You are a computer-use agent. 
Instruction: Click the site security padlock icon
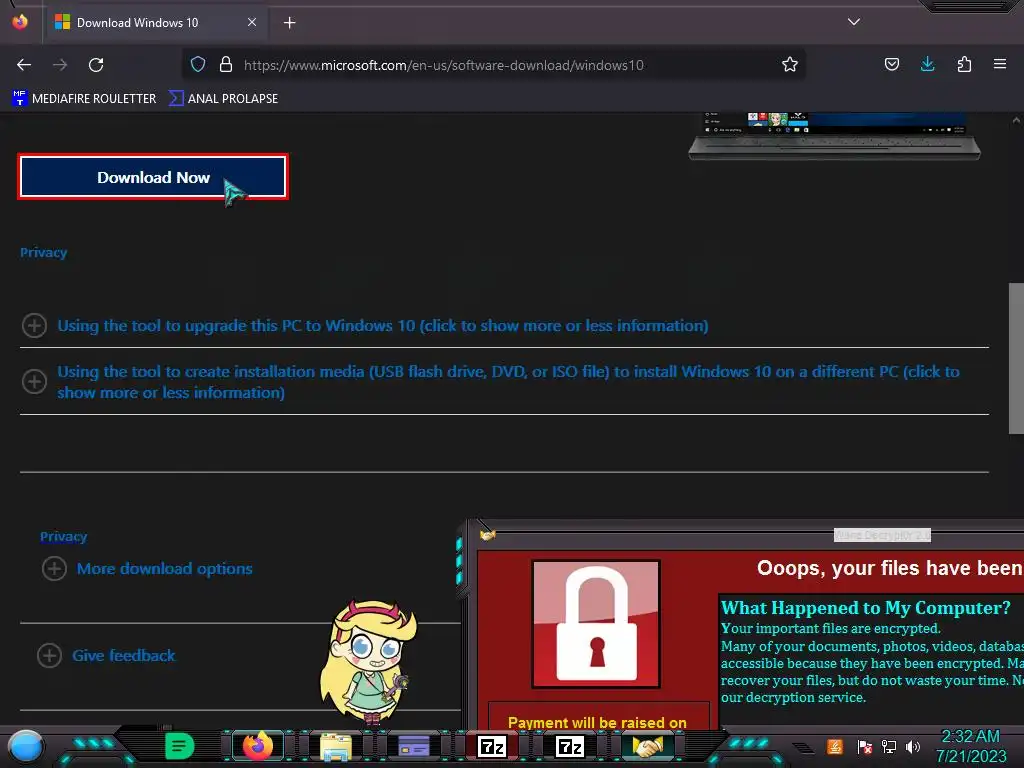click(226, 65)
